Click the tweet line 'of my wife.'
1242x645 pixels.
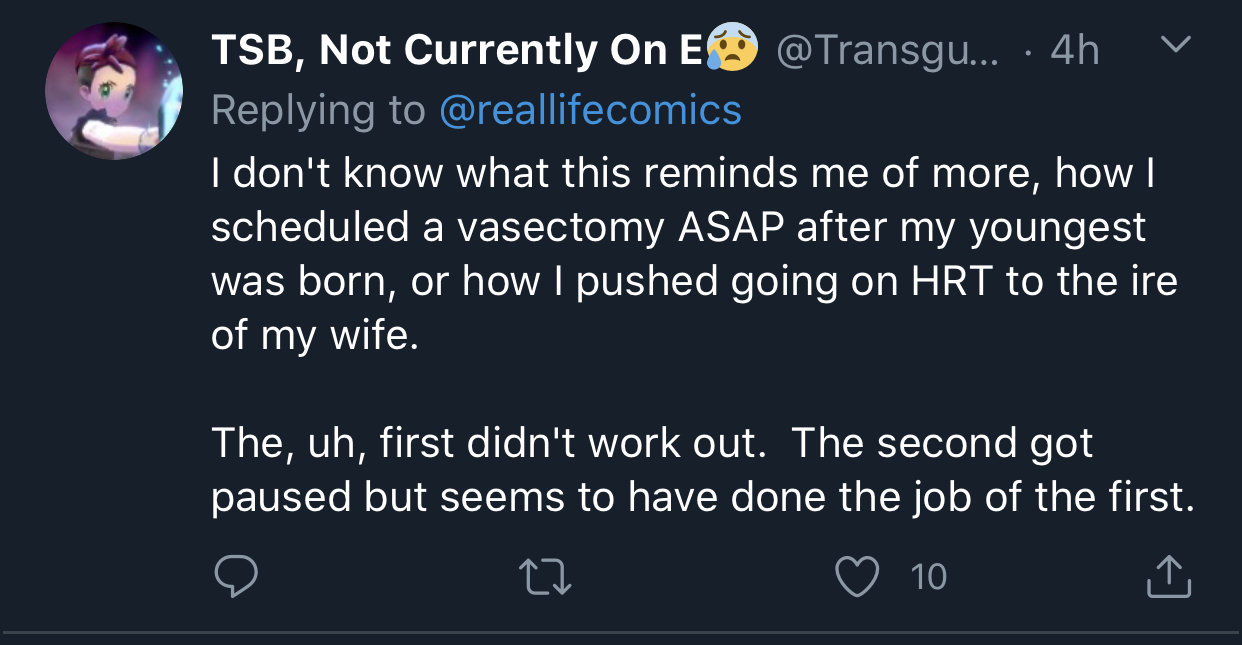[x=311, y=335]
